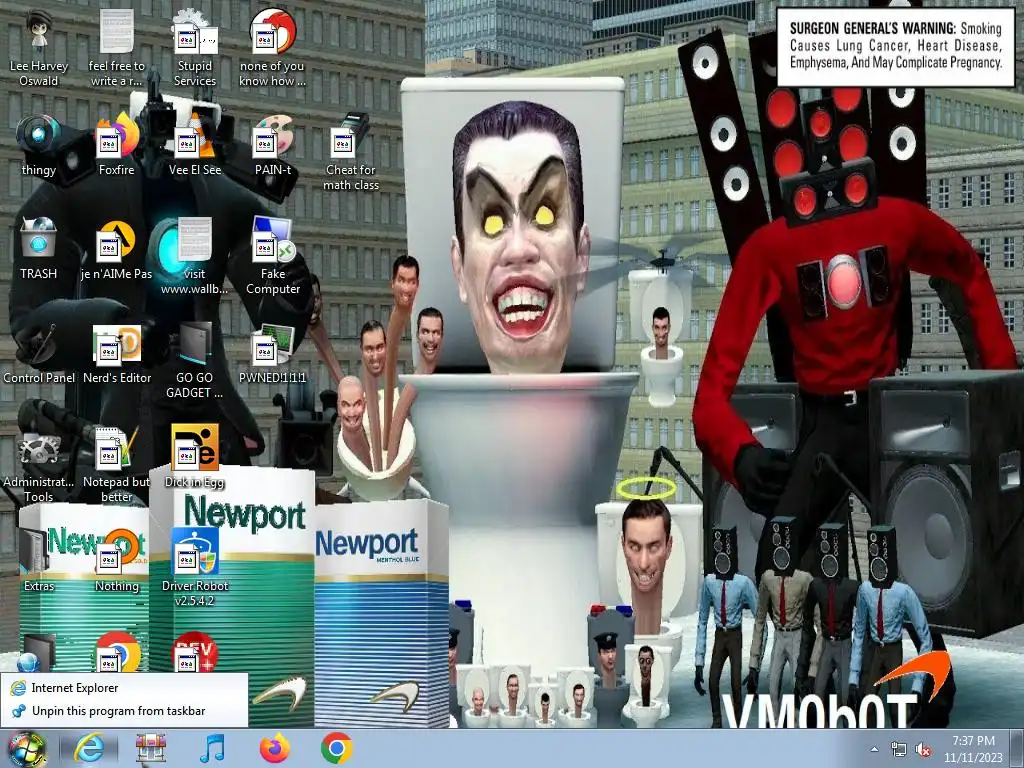
Task: Click the Show desktop strip beside the clock
Action: point(1019,749)
